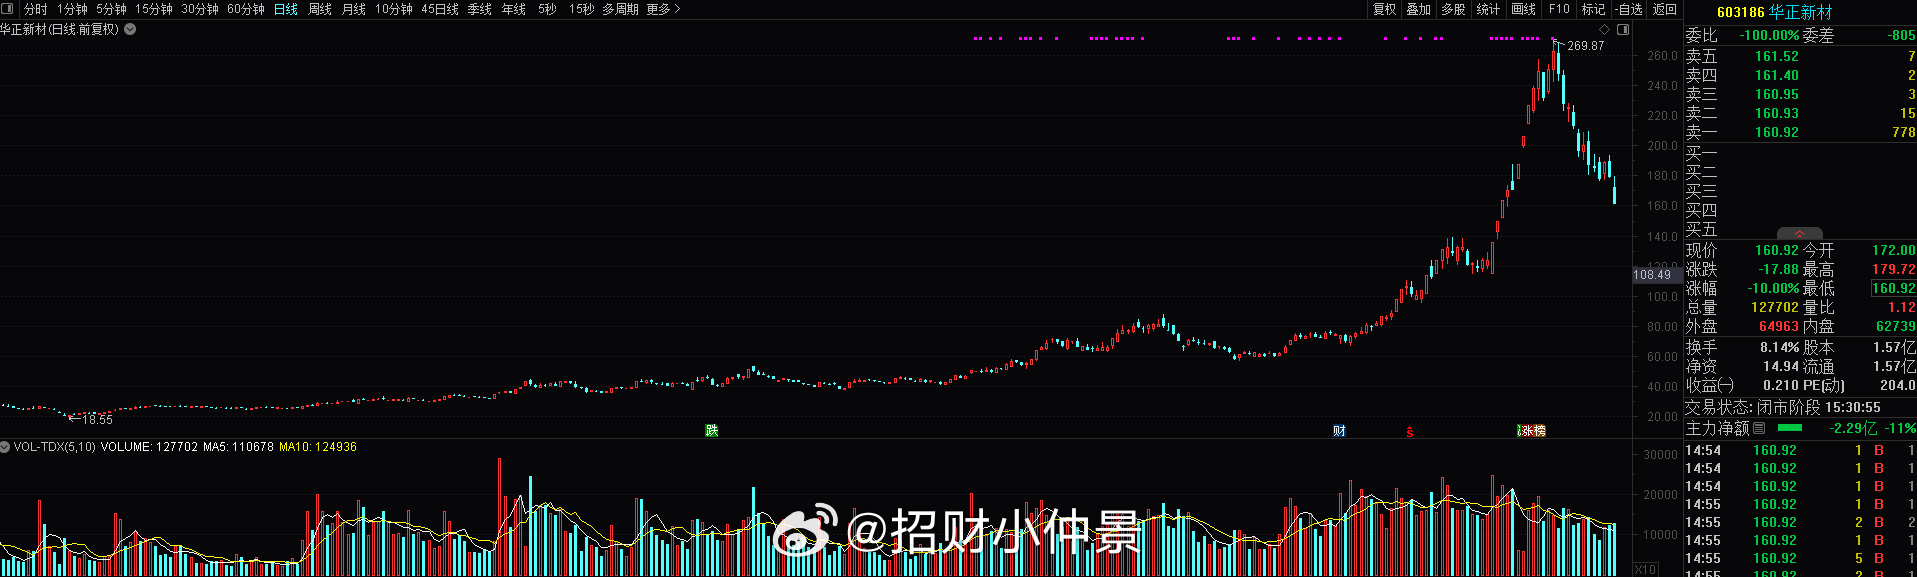
Task: Click the 卖五 price 161.52 row
Action: pyautogui.click(x=1800, y=56)
